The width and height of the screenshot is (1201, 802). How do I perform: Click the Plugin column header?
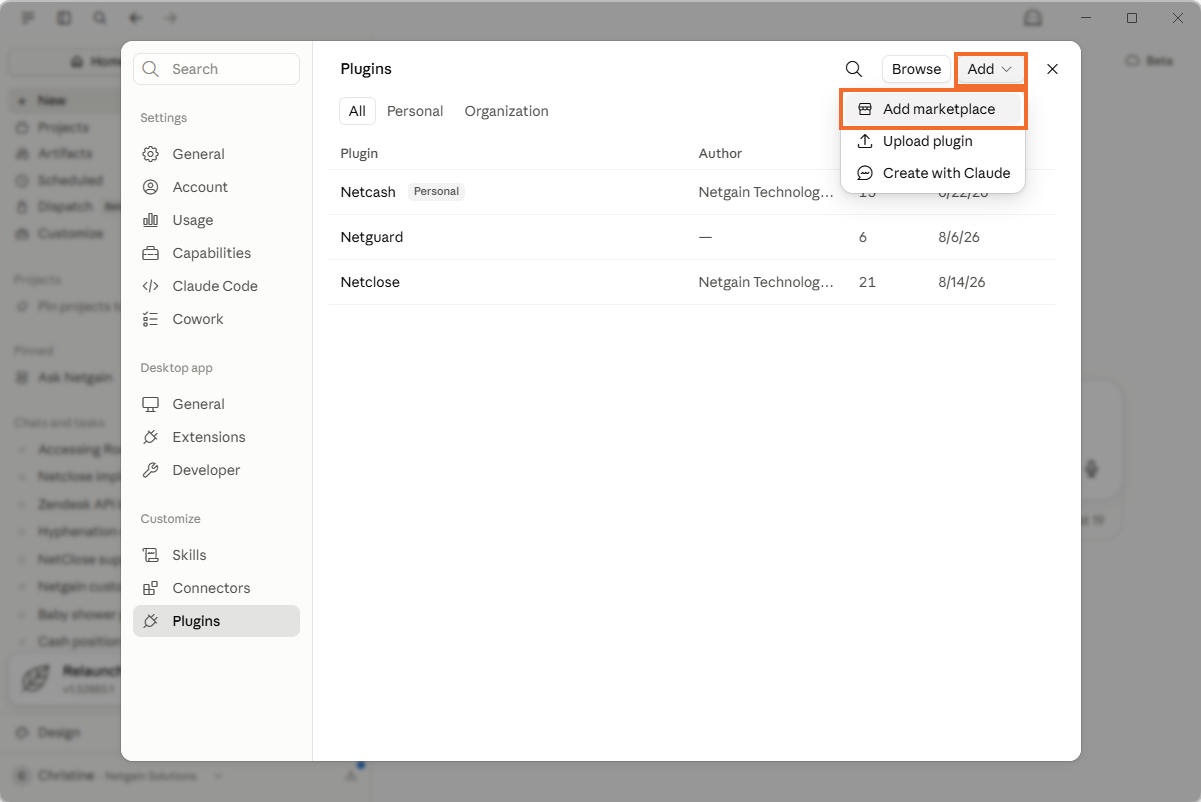click(x=359, y=153)
